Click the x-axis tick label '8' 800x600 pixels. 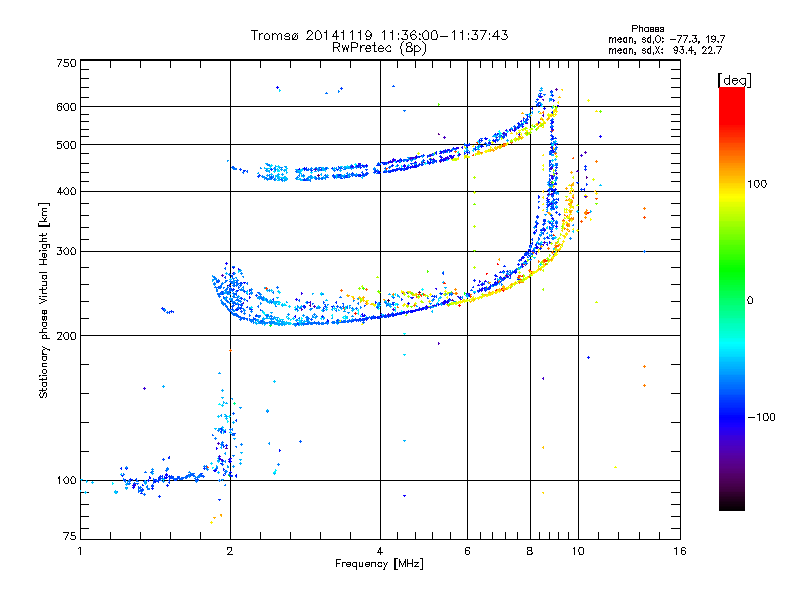click(x=530, y=551)
